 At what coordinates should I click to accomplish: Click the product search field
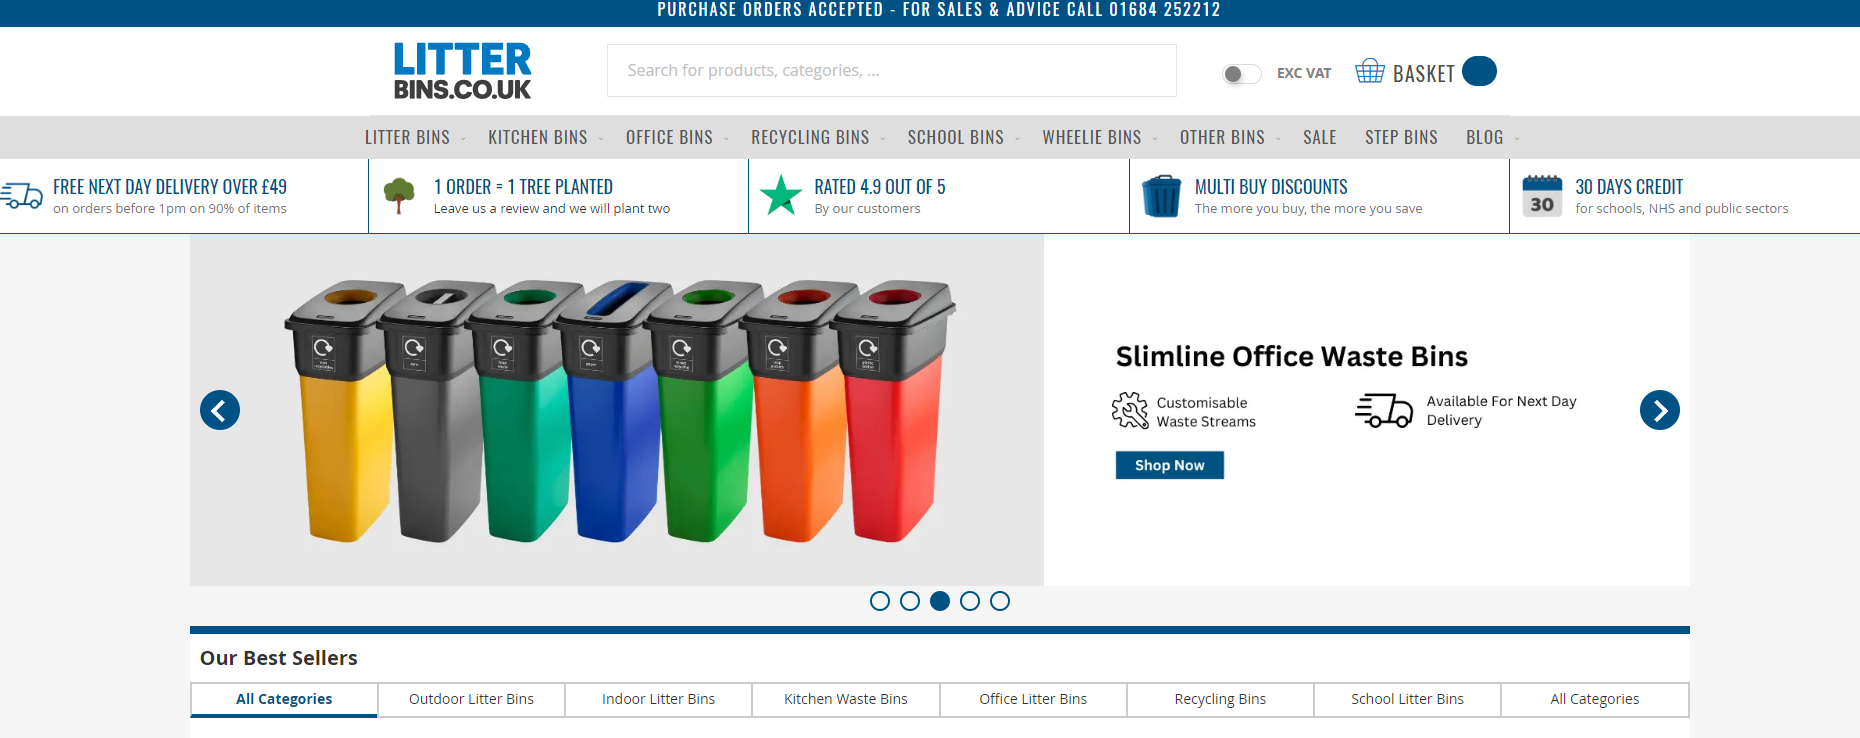click(892, 70)
